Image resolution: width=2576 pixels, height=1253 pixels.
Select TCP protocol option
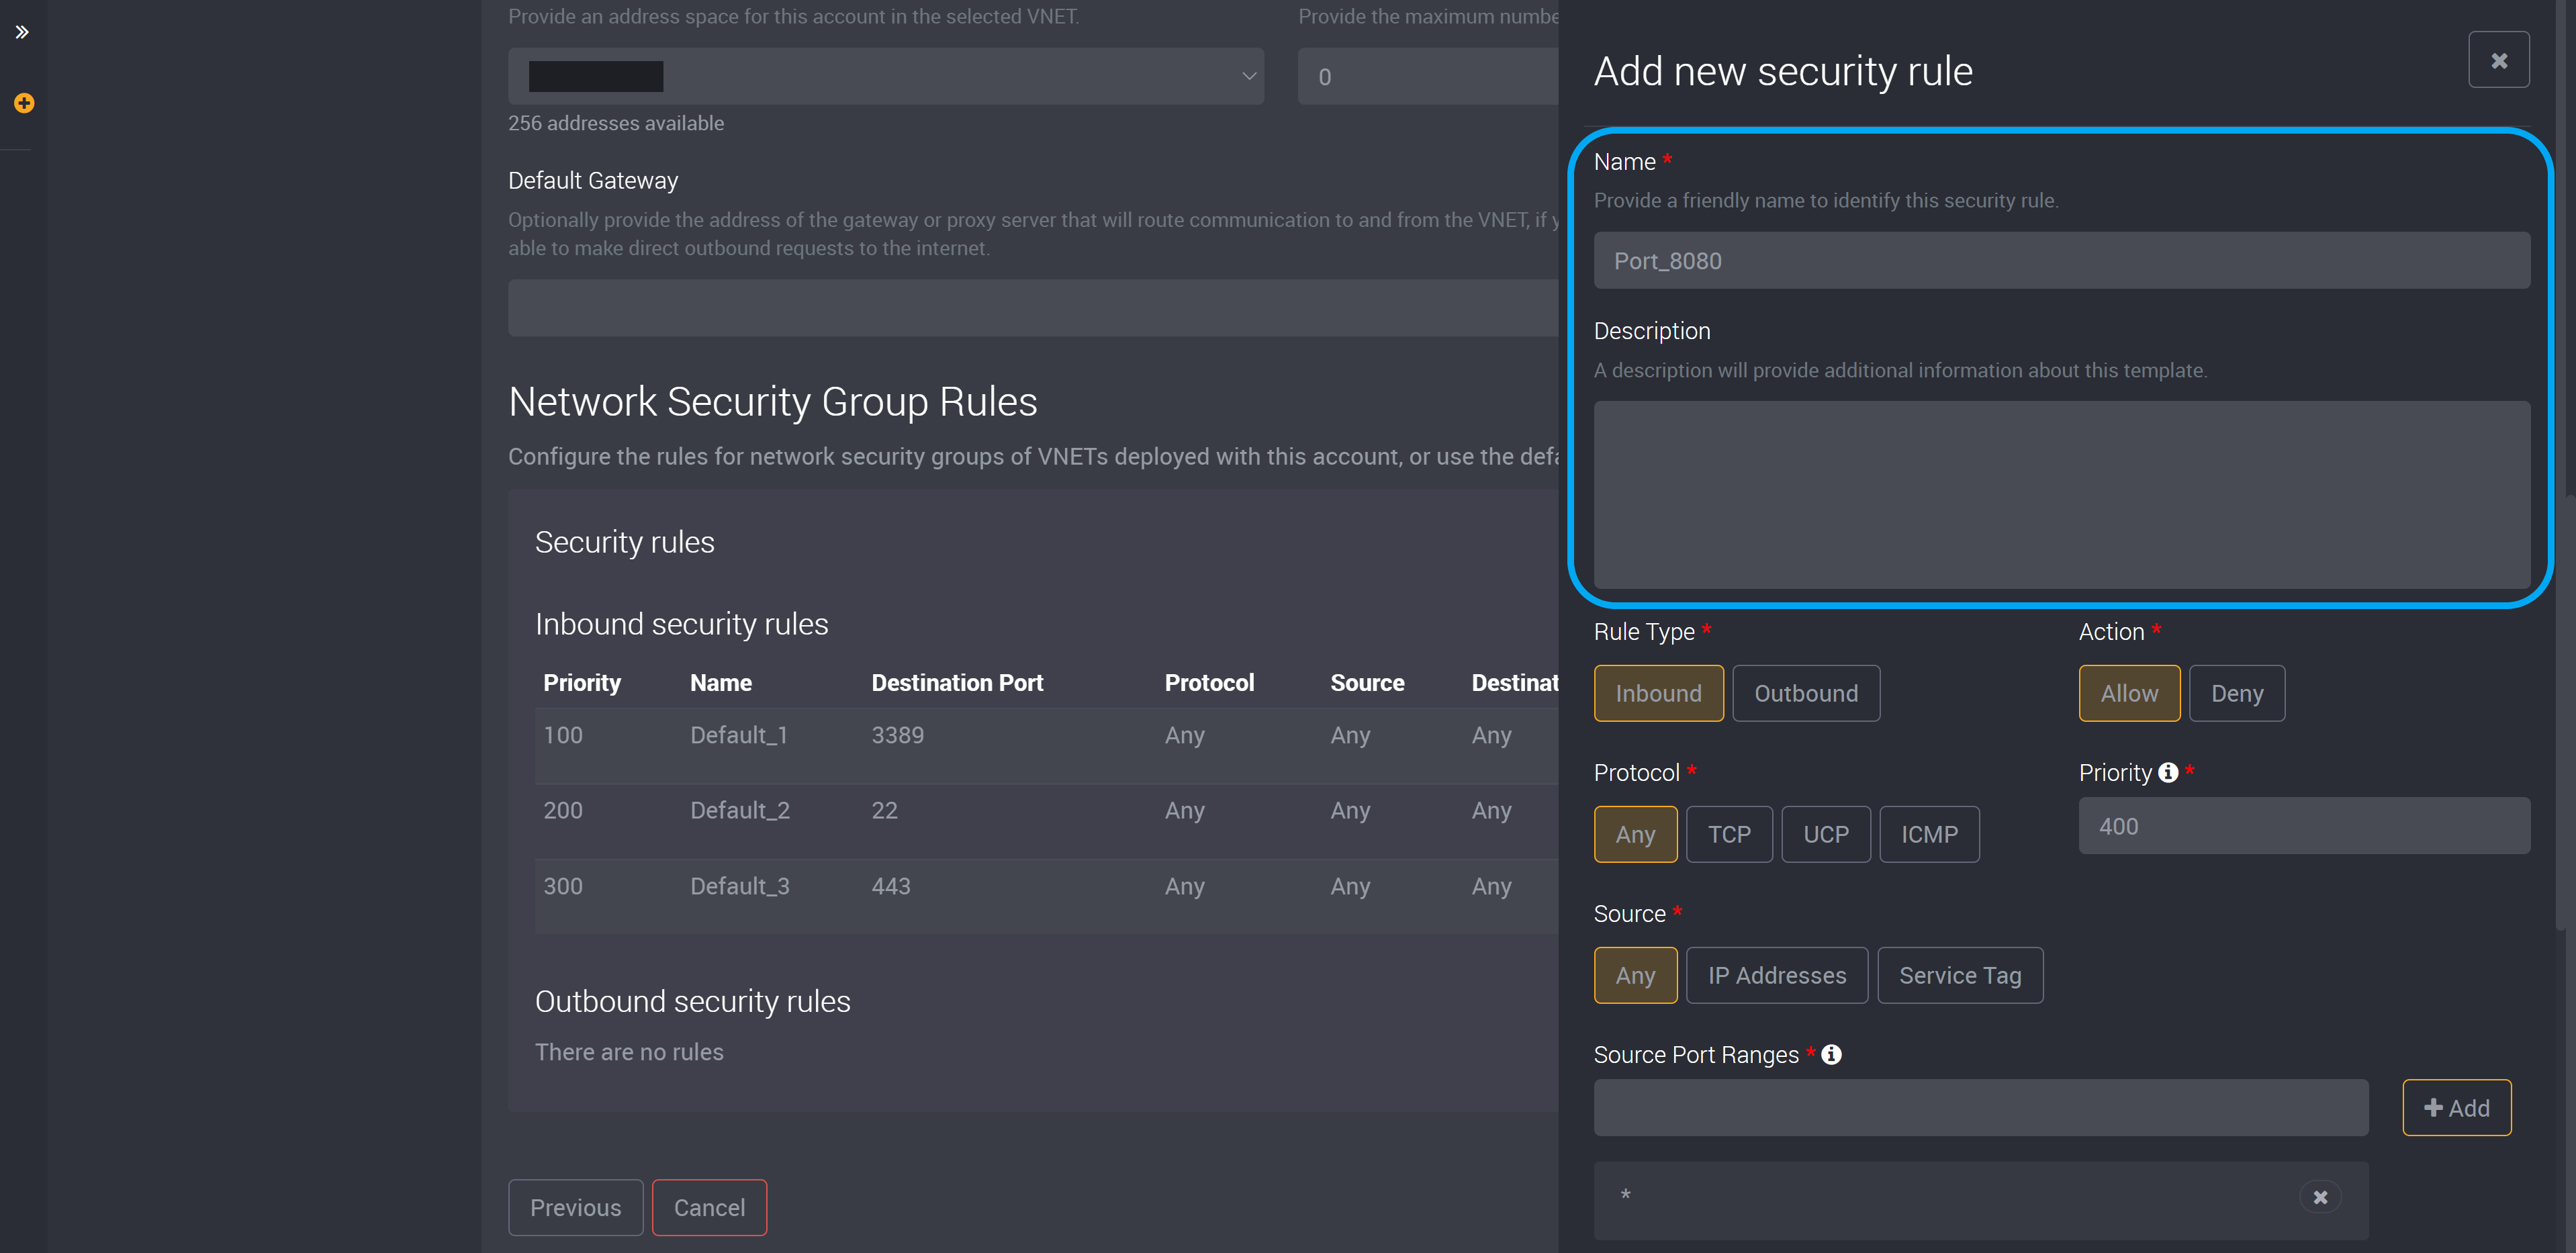point(1729,833)
